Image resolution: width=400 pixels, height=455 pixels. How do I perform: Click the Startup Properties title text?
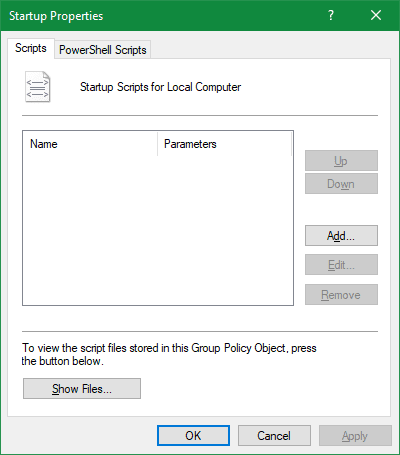[56, 16]
